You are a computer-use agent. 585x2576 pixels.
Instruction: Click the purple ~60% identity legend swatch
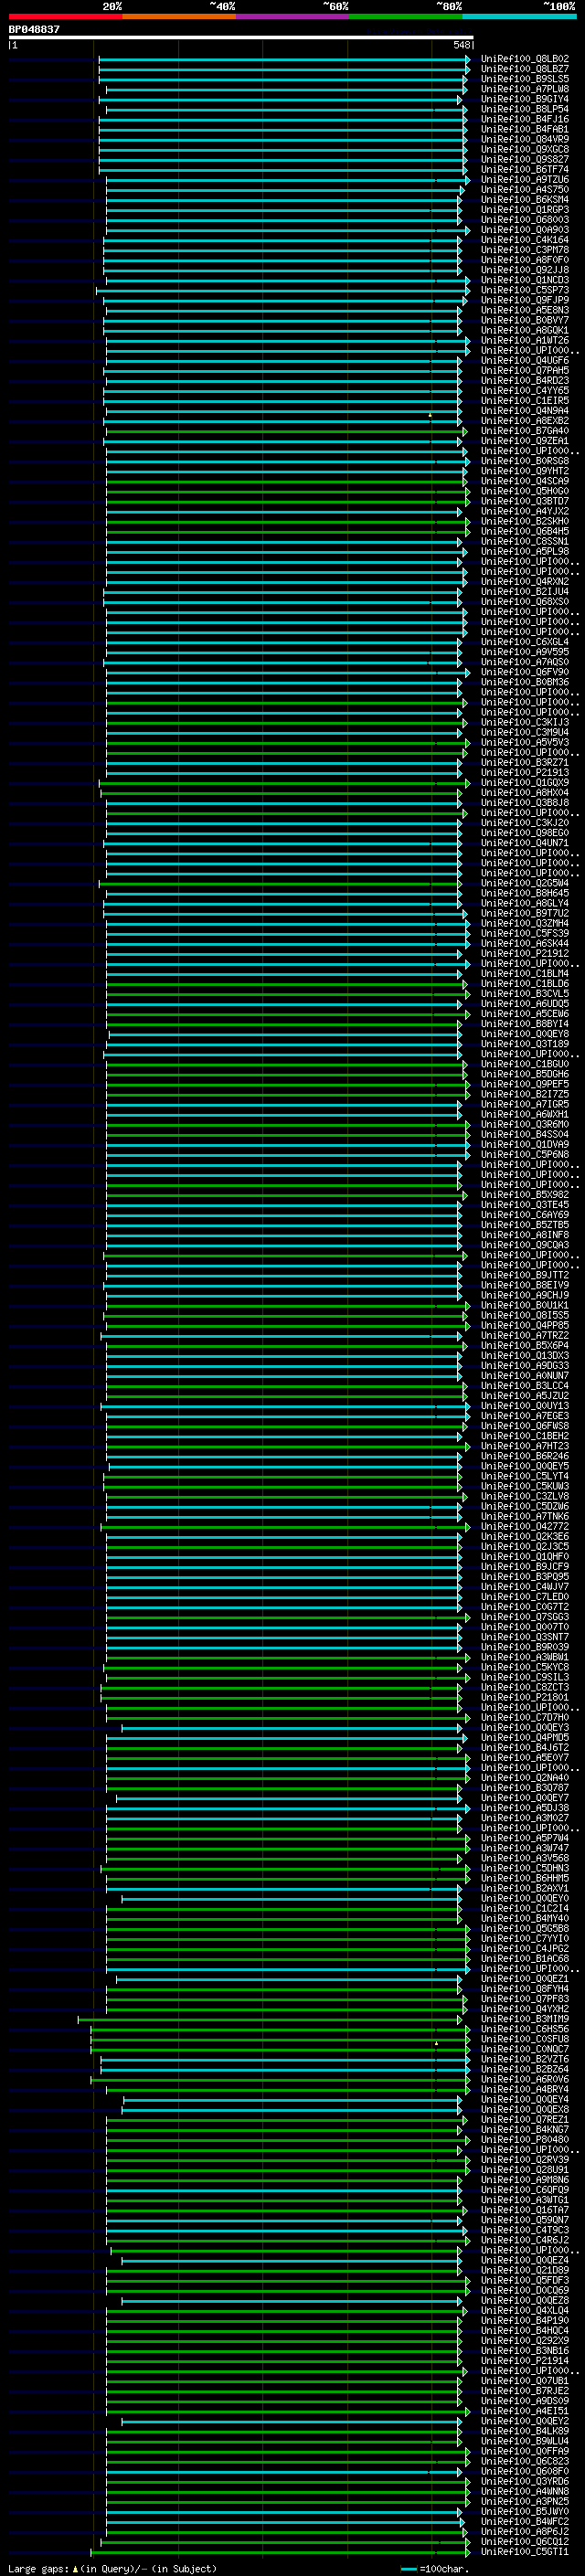[x=292, y=16]
